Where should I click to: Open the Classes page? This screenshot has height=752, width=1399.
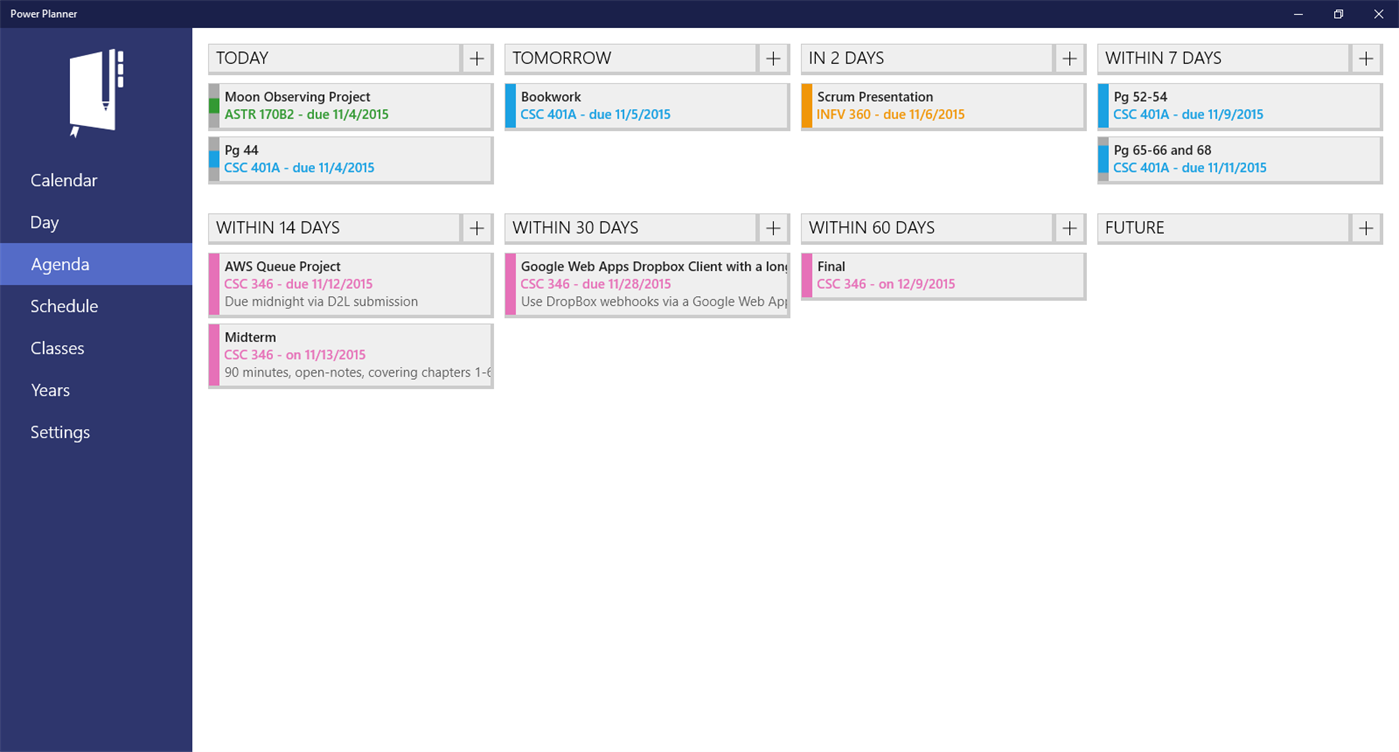(57, 348)
